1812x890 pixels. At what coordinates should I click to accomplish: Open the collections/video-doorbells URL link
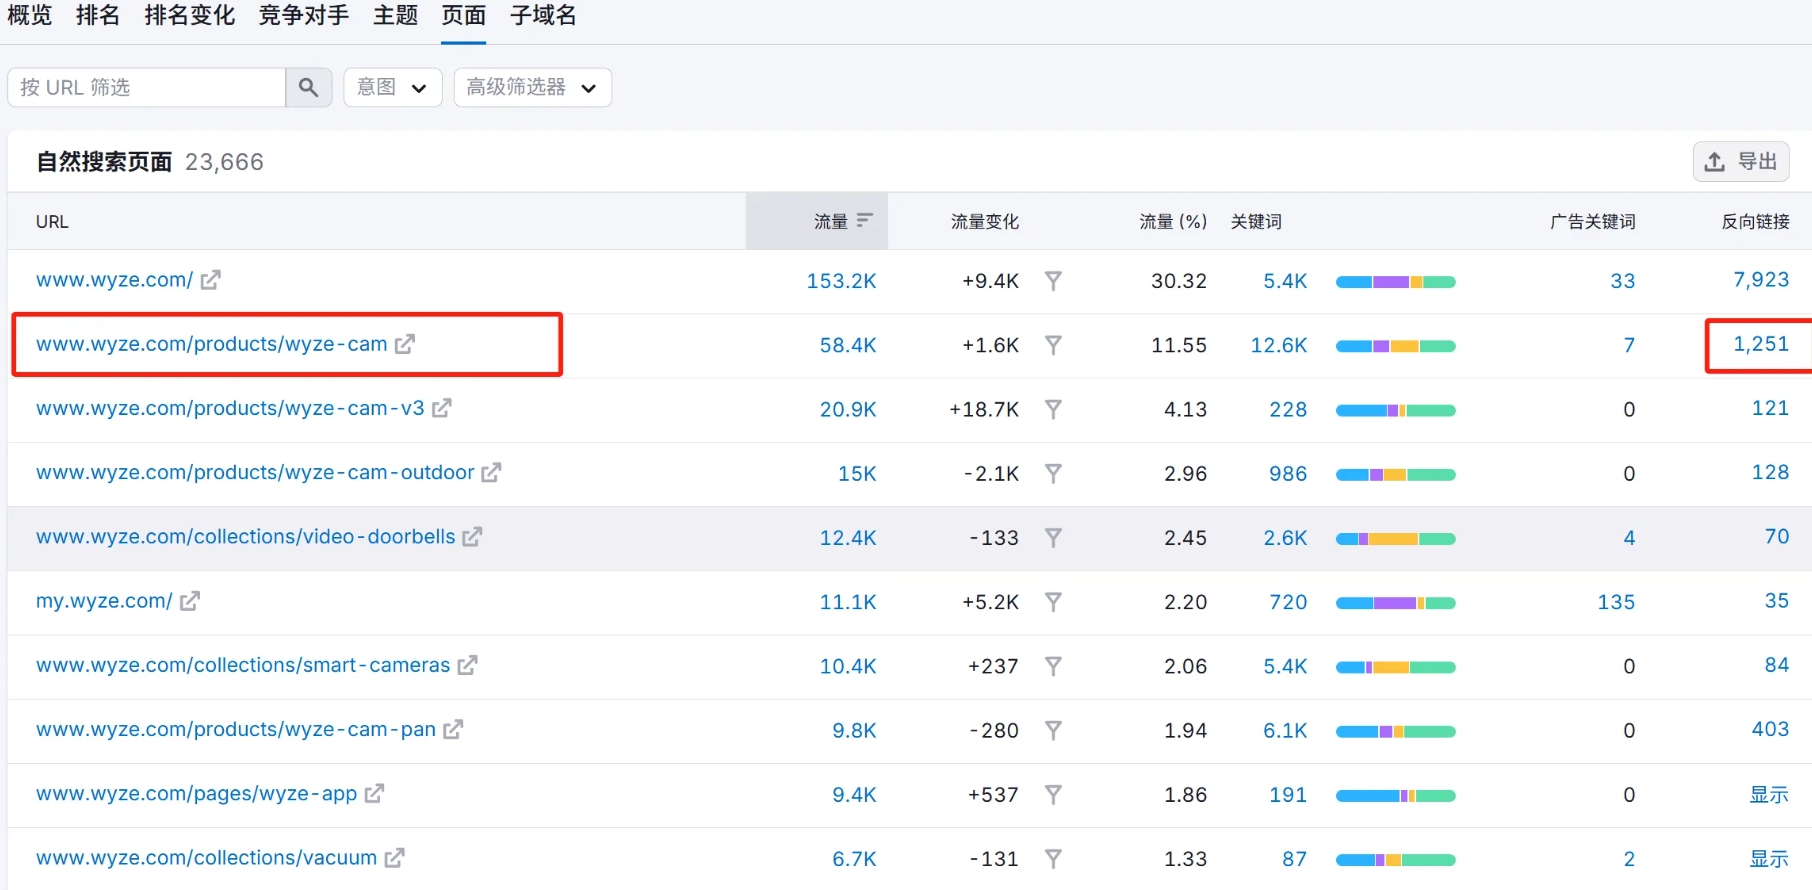pyautogui.click(x=246, y=537)
